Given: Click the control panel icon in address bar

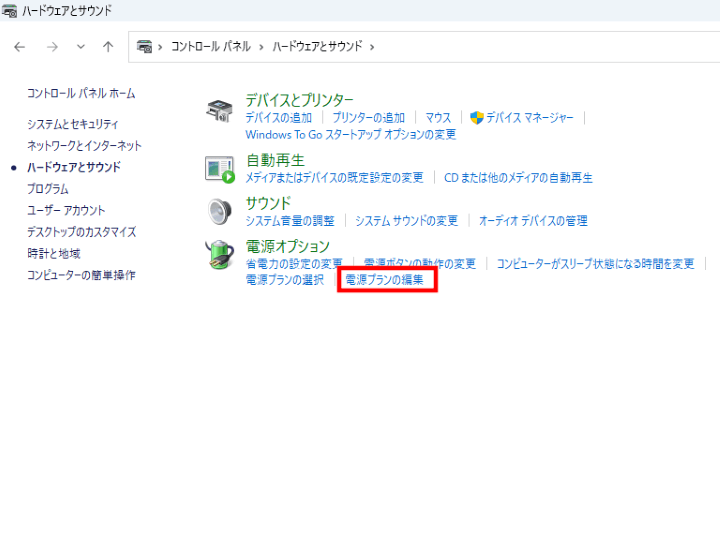Looking at the screenshot, I should point(145,46).
